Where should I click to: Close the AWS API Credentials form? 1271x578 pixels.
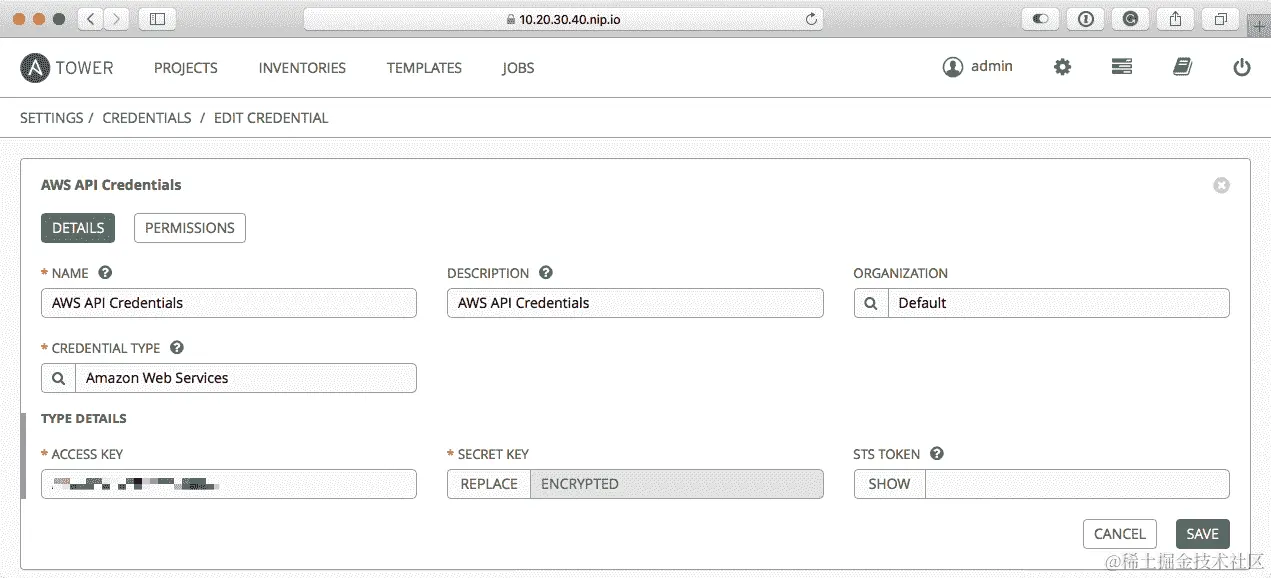tap(1221, 185)
